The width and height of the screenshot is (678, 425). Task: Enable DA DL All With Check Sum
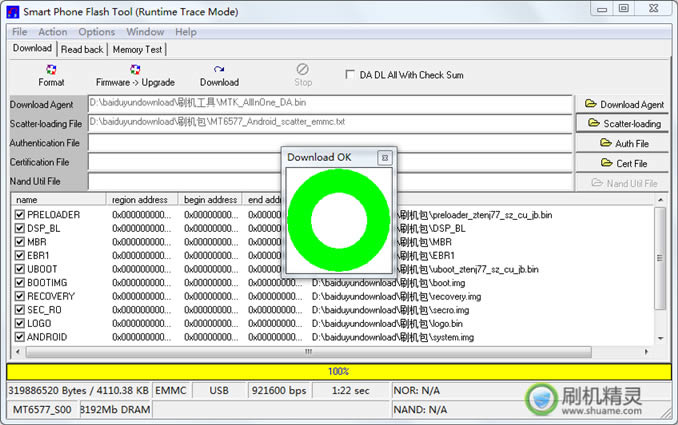(350, 74)
